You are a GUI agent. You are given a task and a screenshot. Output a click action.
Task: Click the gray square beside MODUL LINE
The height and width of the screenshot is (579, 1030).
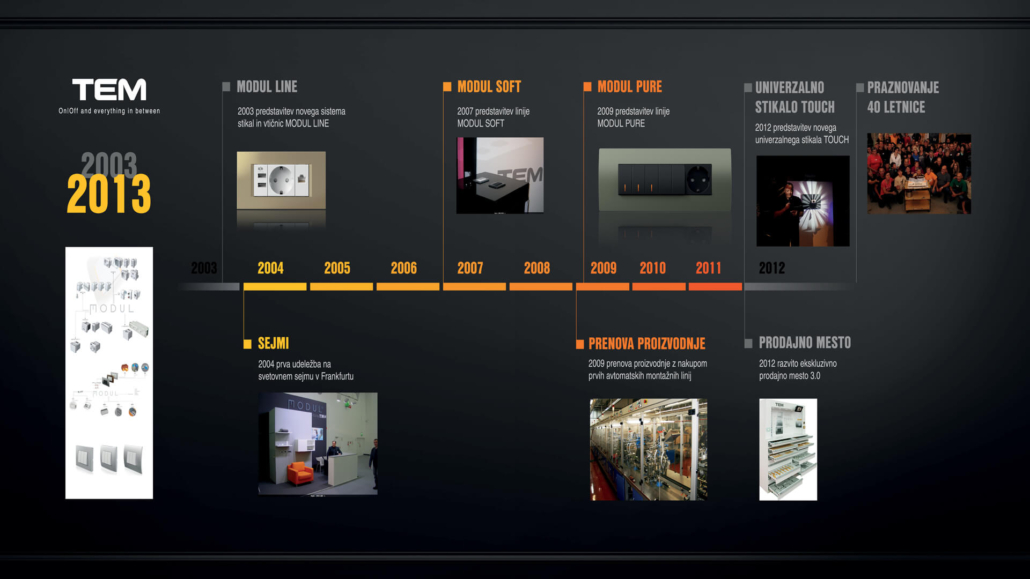click(226, 87)
